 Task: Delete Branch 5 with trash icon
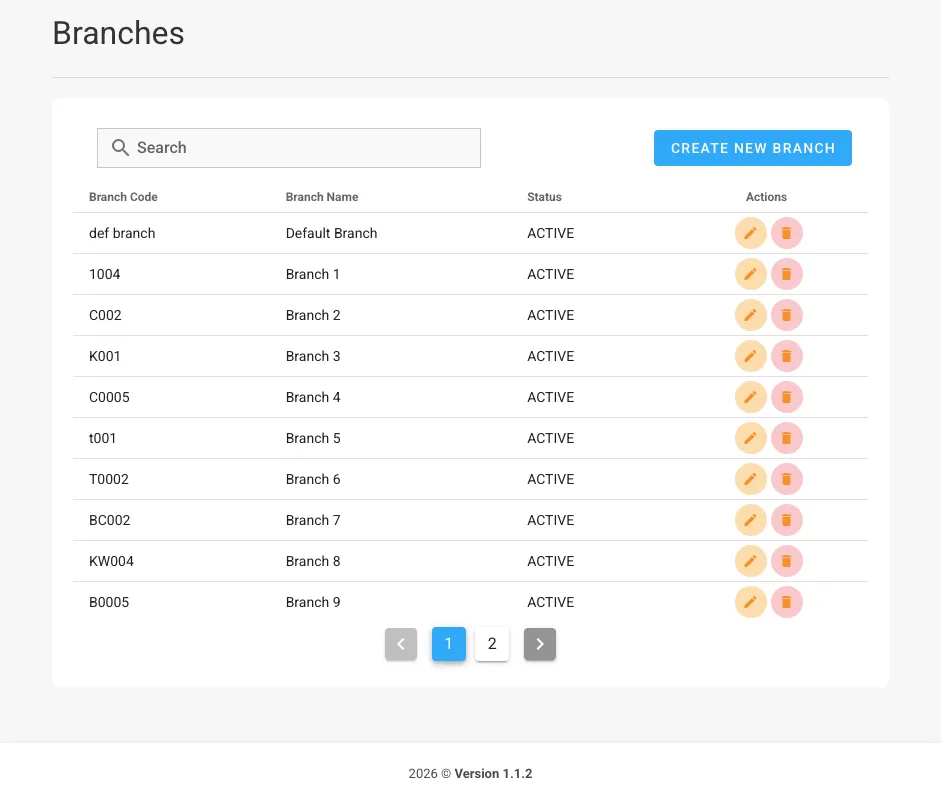point(786,438)
